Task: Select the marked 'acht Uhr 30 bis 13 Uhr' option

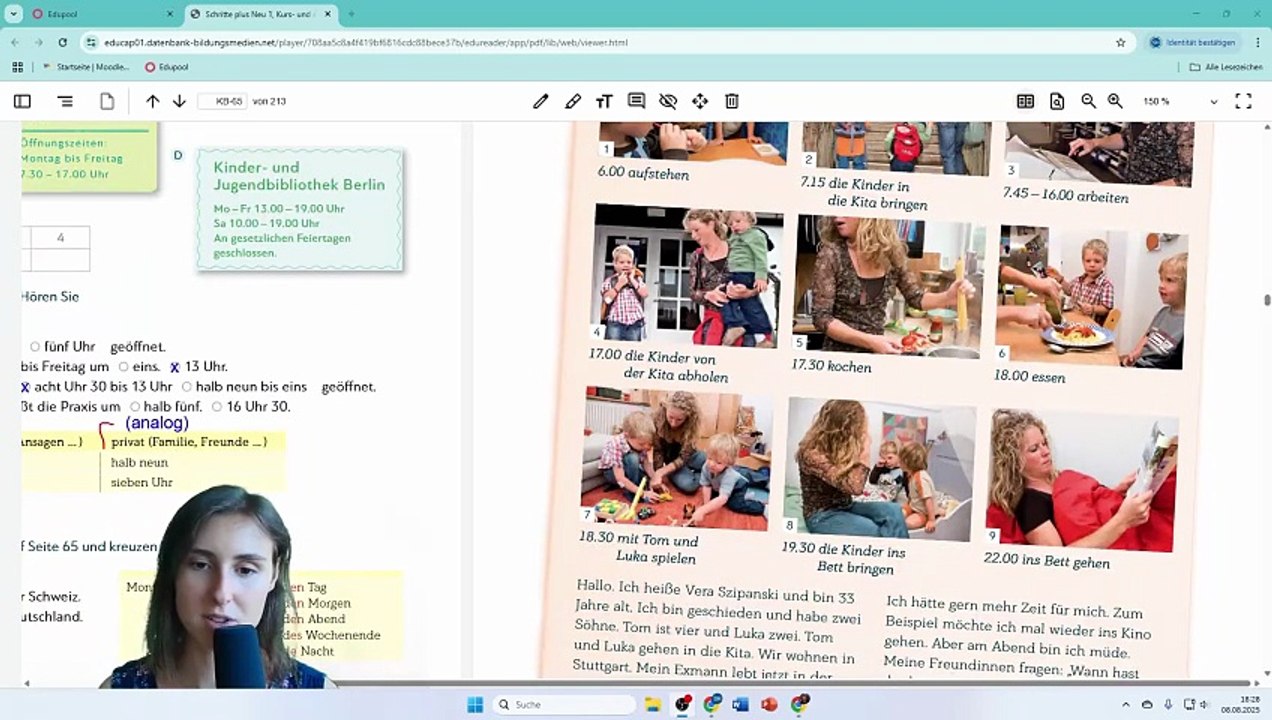Action: tap(25, 387)
